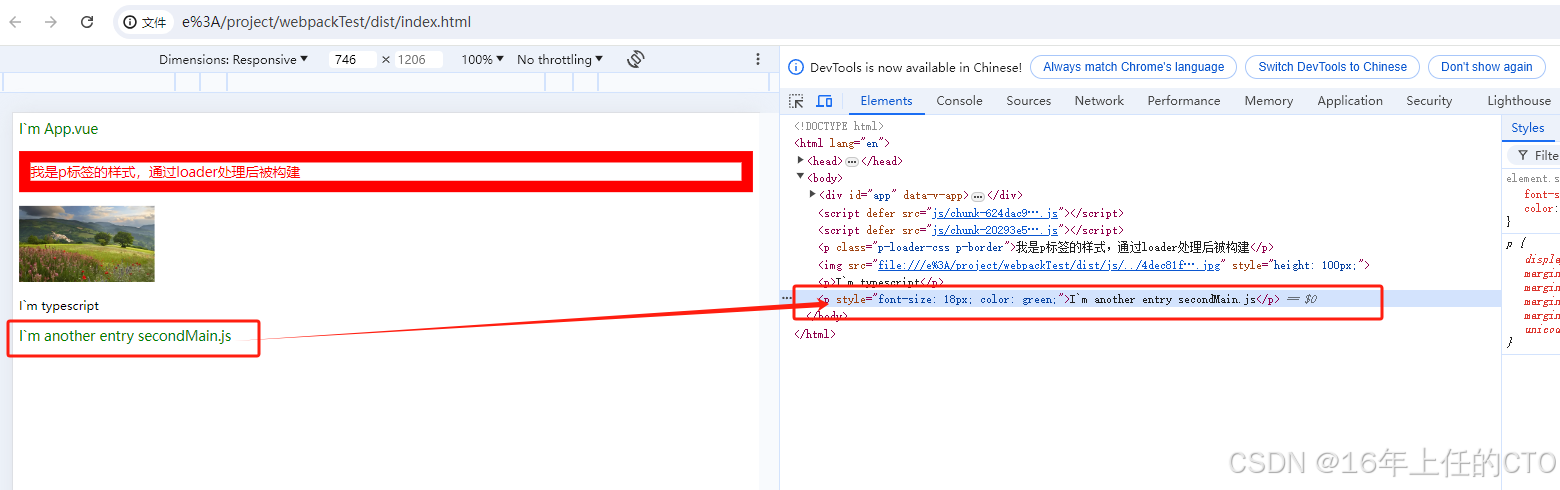Click Switch DevTools to Chinese button
Image resolution: width=1560 pixels, height=490 pixels.
click(x=1332, y=67)
